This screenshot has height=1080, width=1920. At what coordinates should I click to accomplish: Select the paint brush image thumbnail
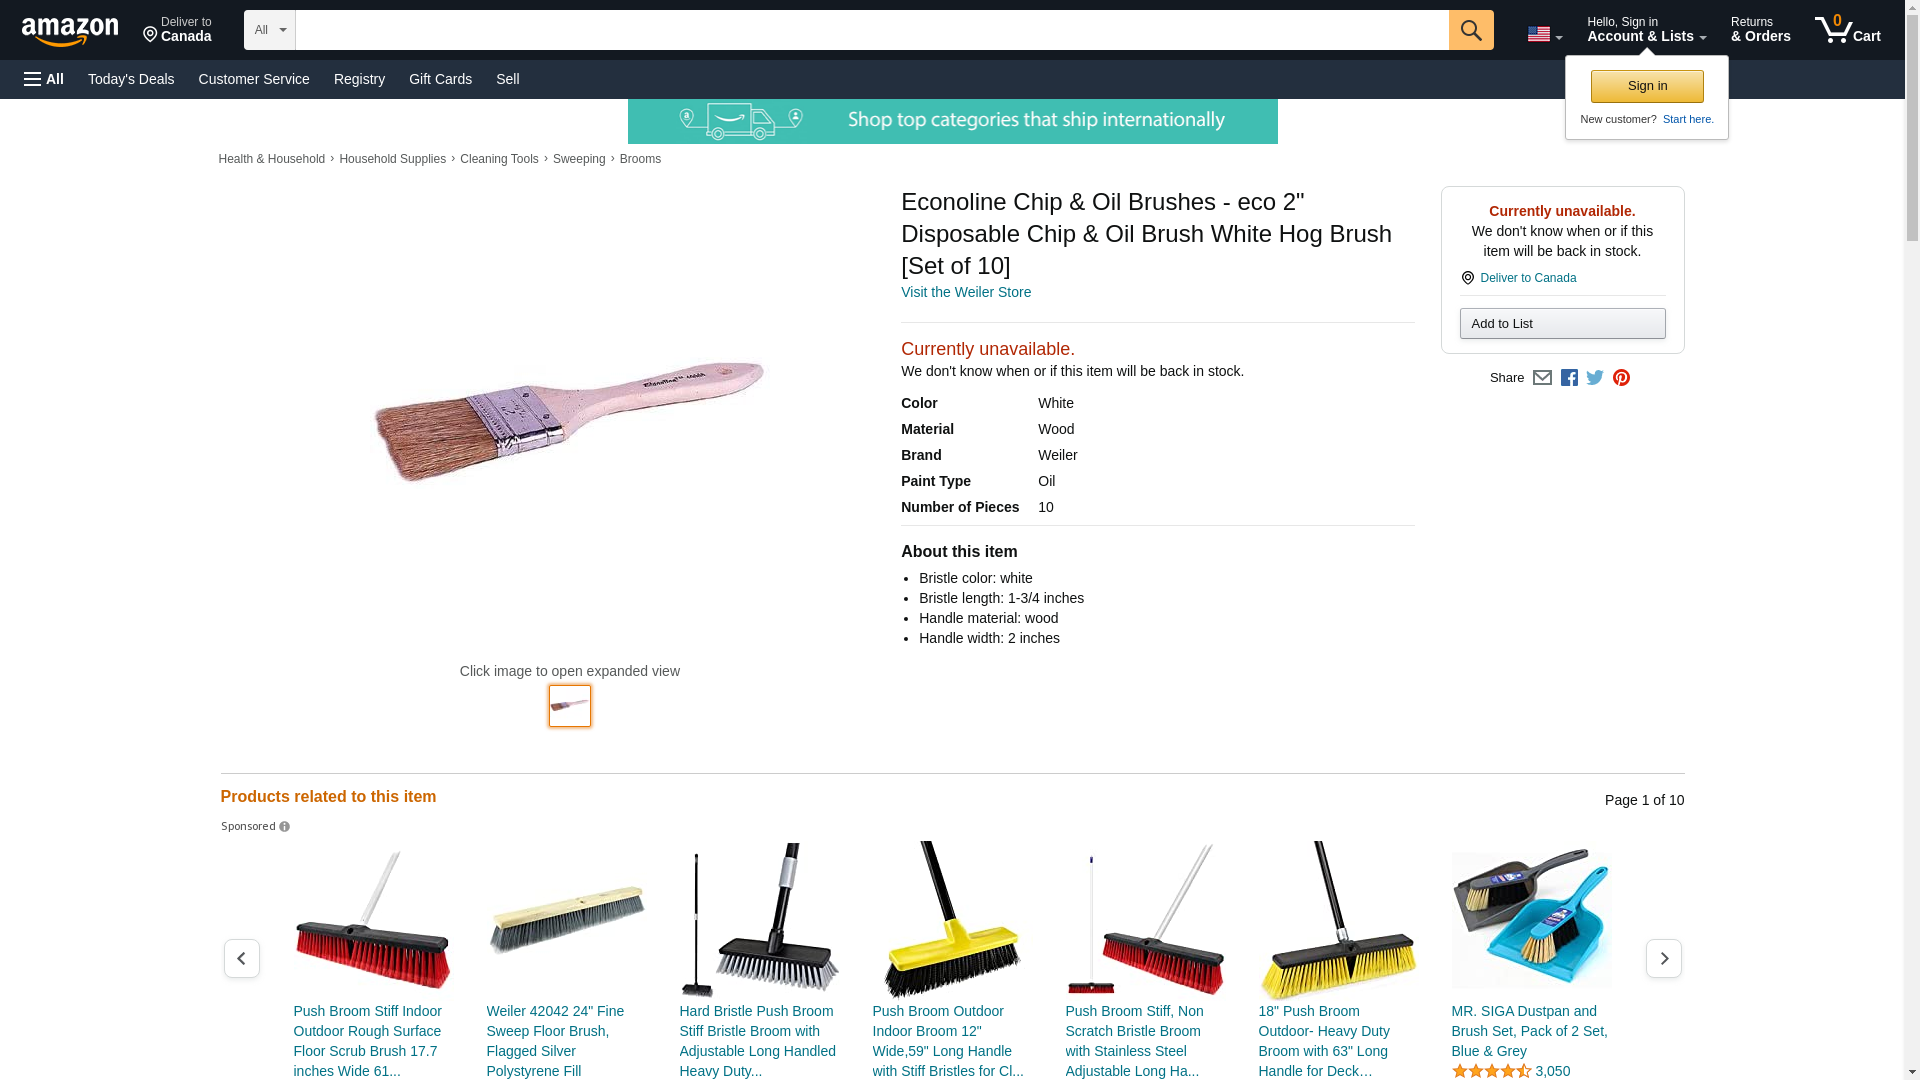pyautogui.click(x=570, y=706)
